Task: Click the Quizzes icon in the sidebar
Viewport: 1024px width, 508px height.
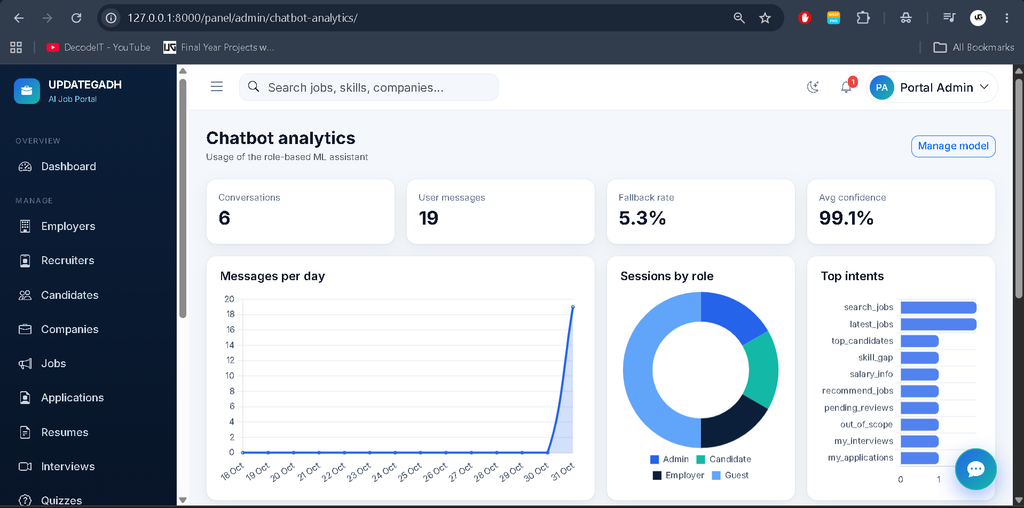Action: [25, 501]
